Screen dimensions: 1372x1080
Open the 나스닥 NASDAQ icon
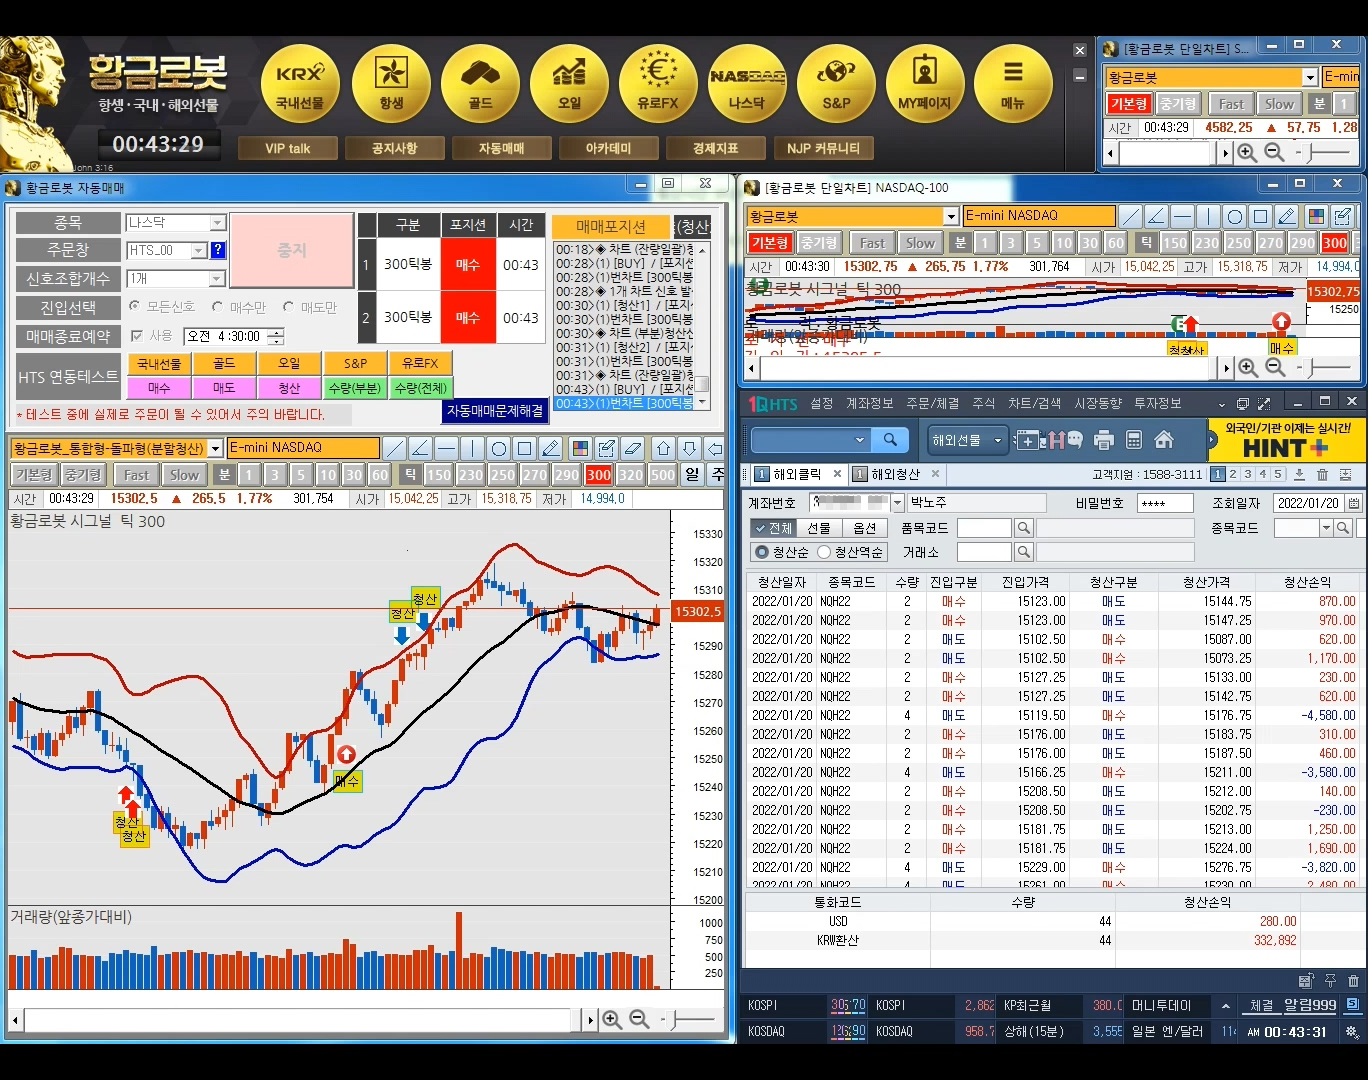[x=747, y=84]
